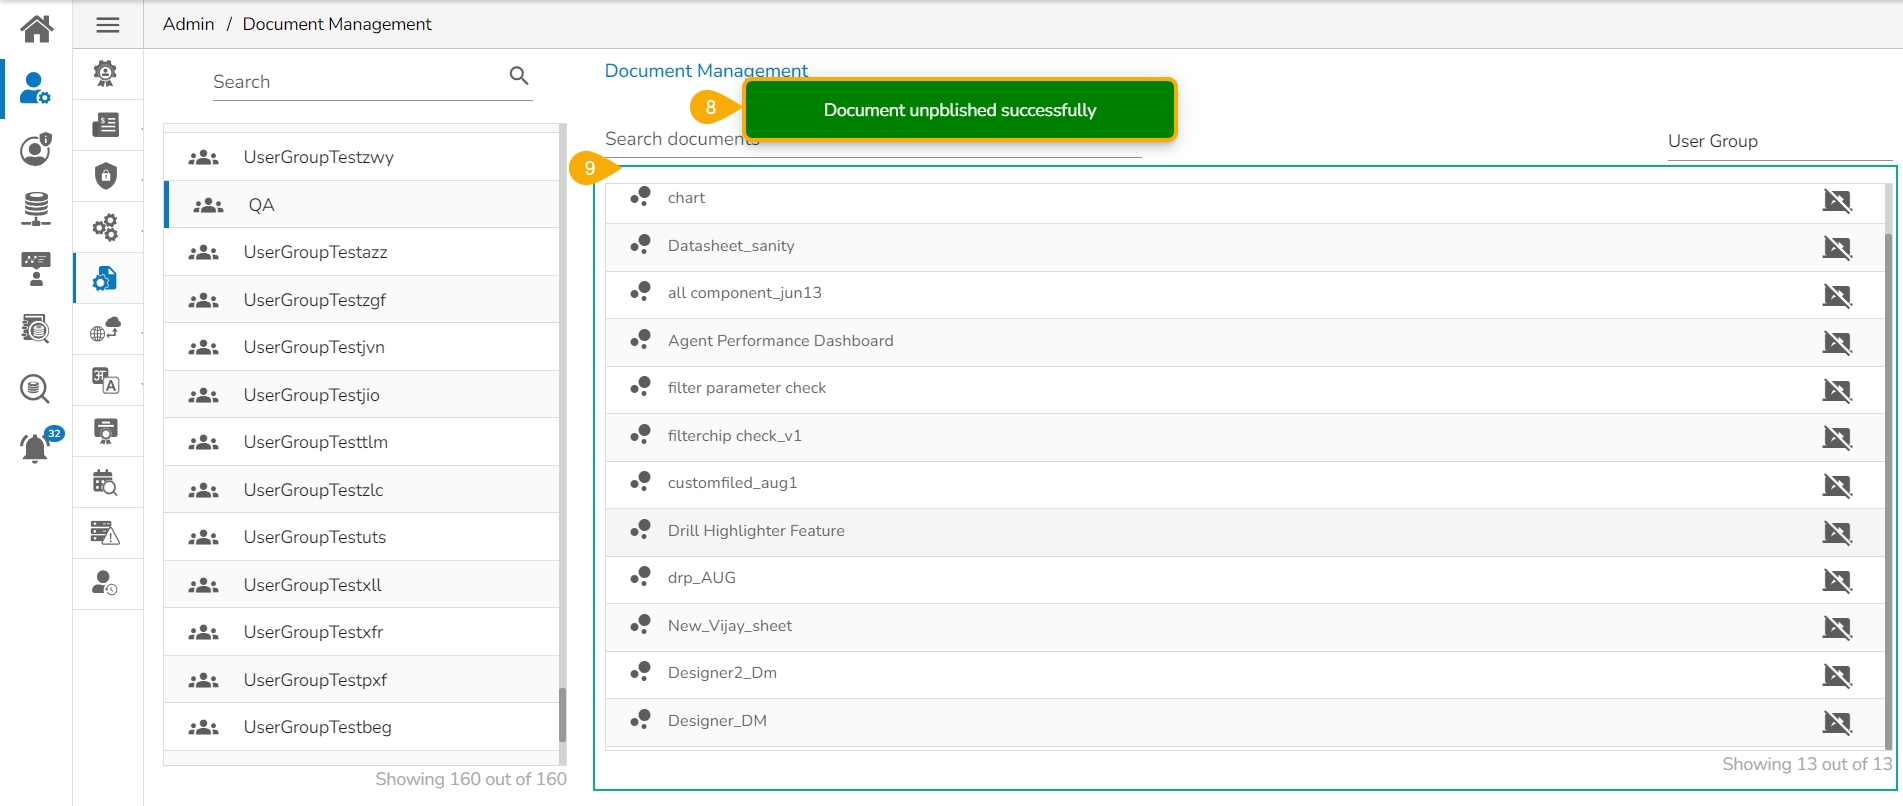
Task: Select the UserGroupTestzwy group
Action: click(361, 157)
